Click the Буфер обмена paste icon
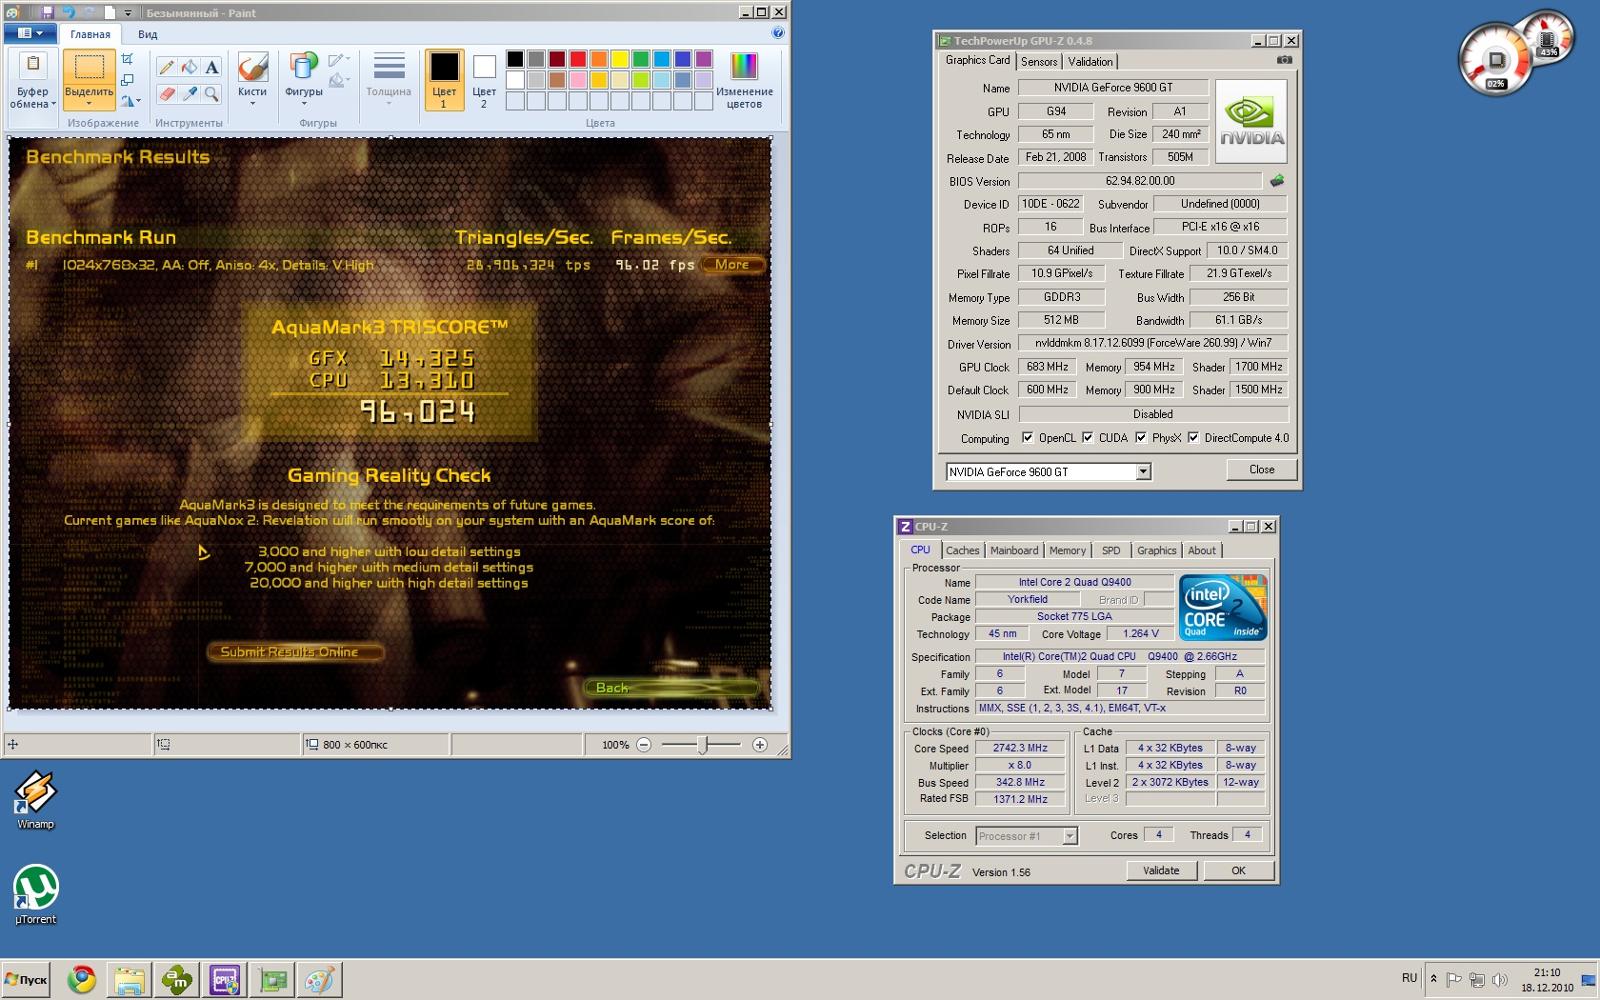Image resolution: width=1600 pixels, height=1000 pixels. point(33,67)
